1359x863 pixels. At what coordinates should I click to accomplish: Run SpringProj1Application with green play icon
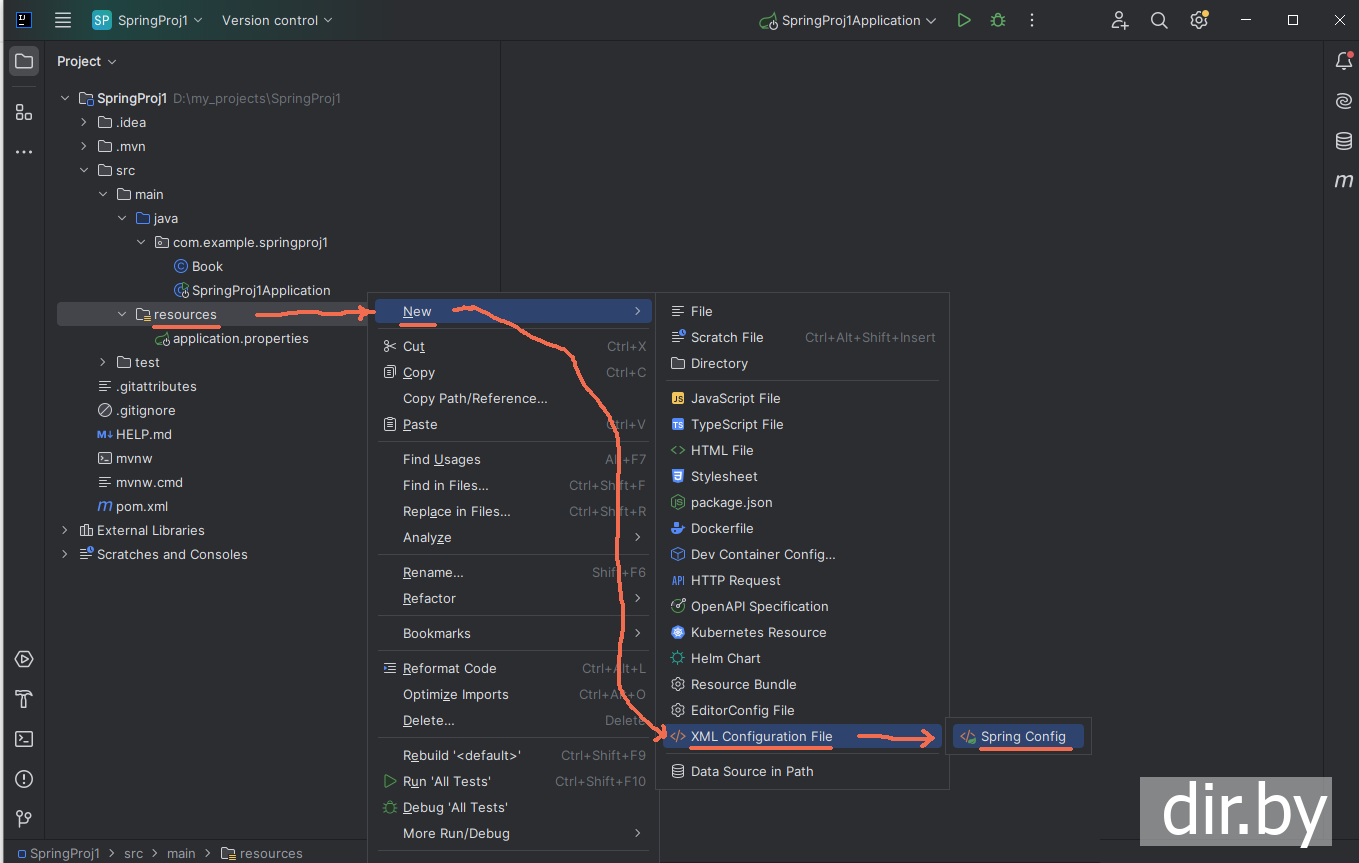click(964, 20)
